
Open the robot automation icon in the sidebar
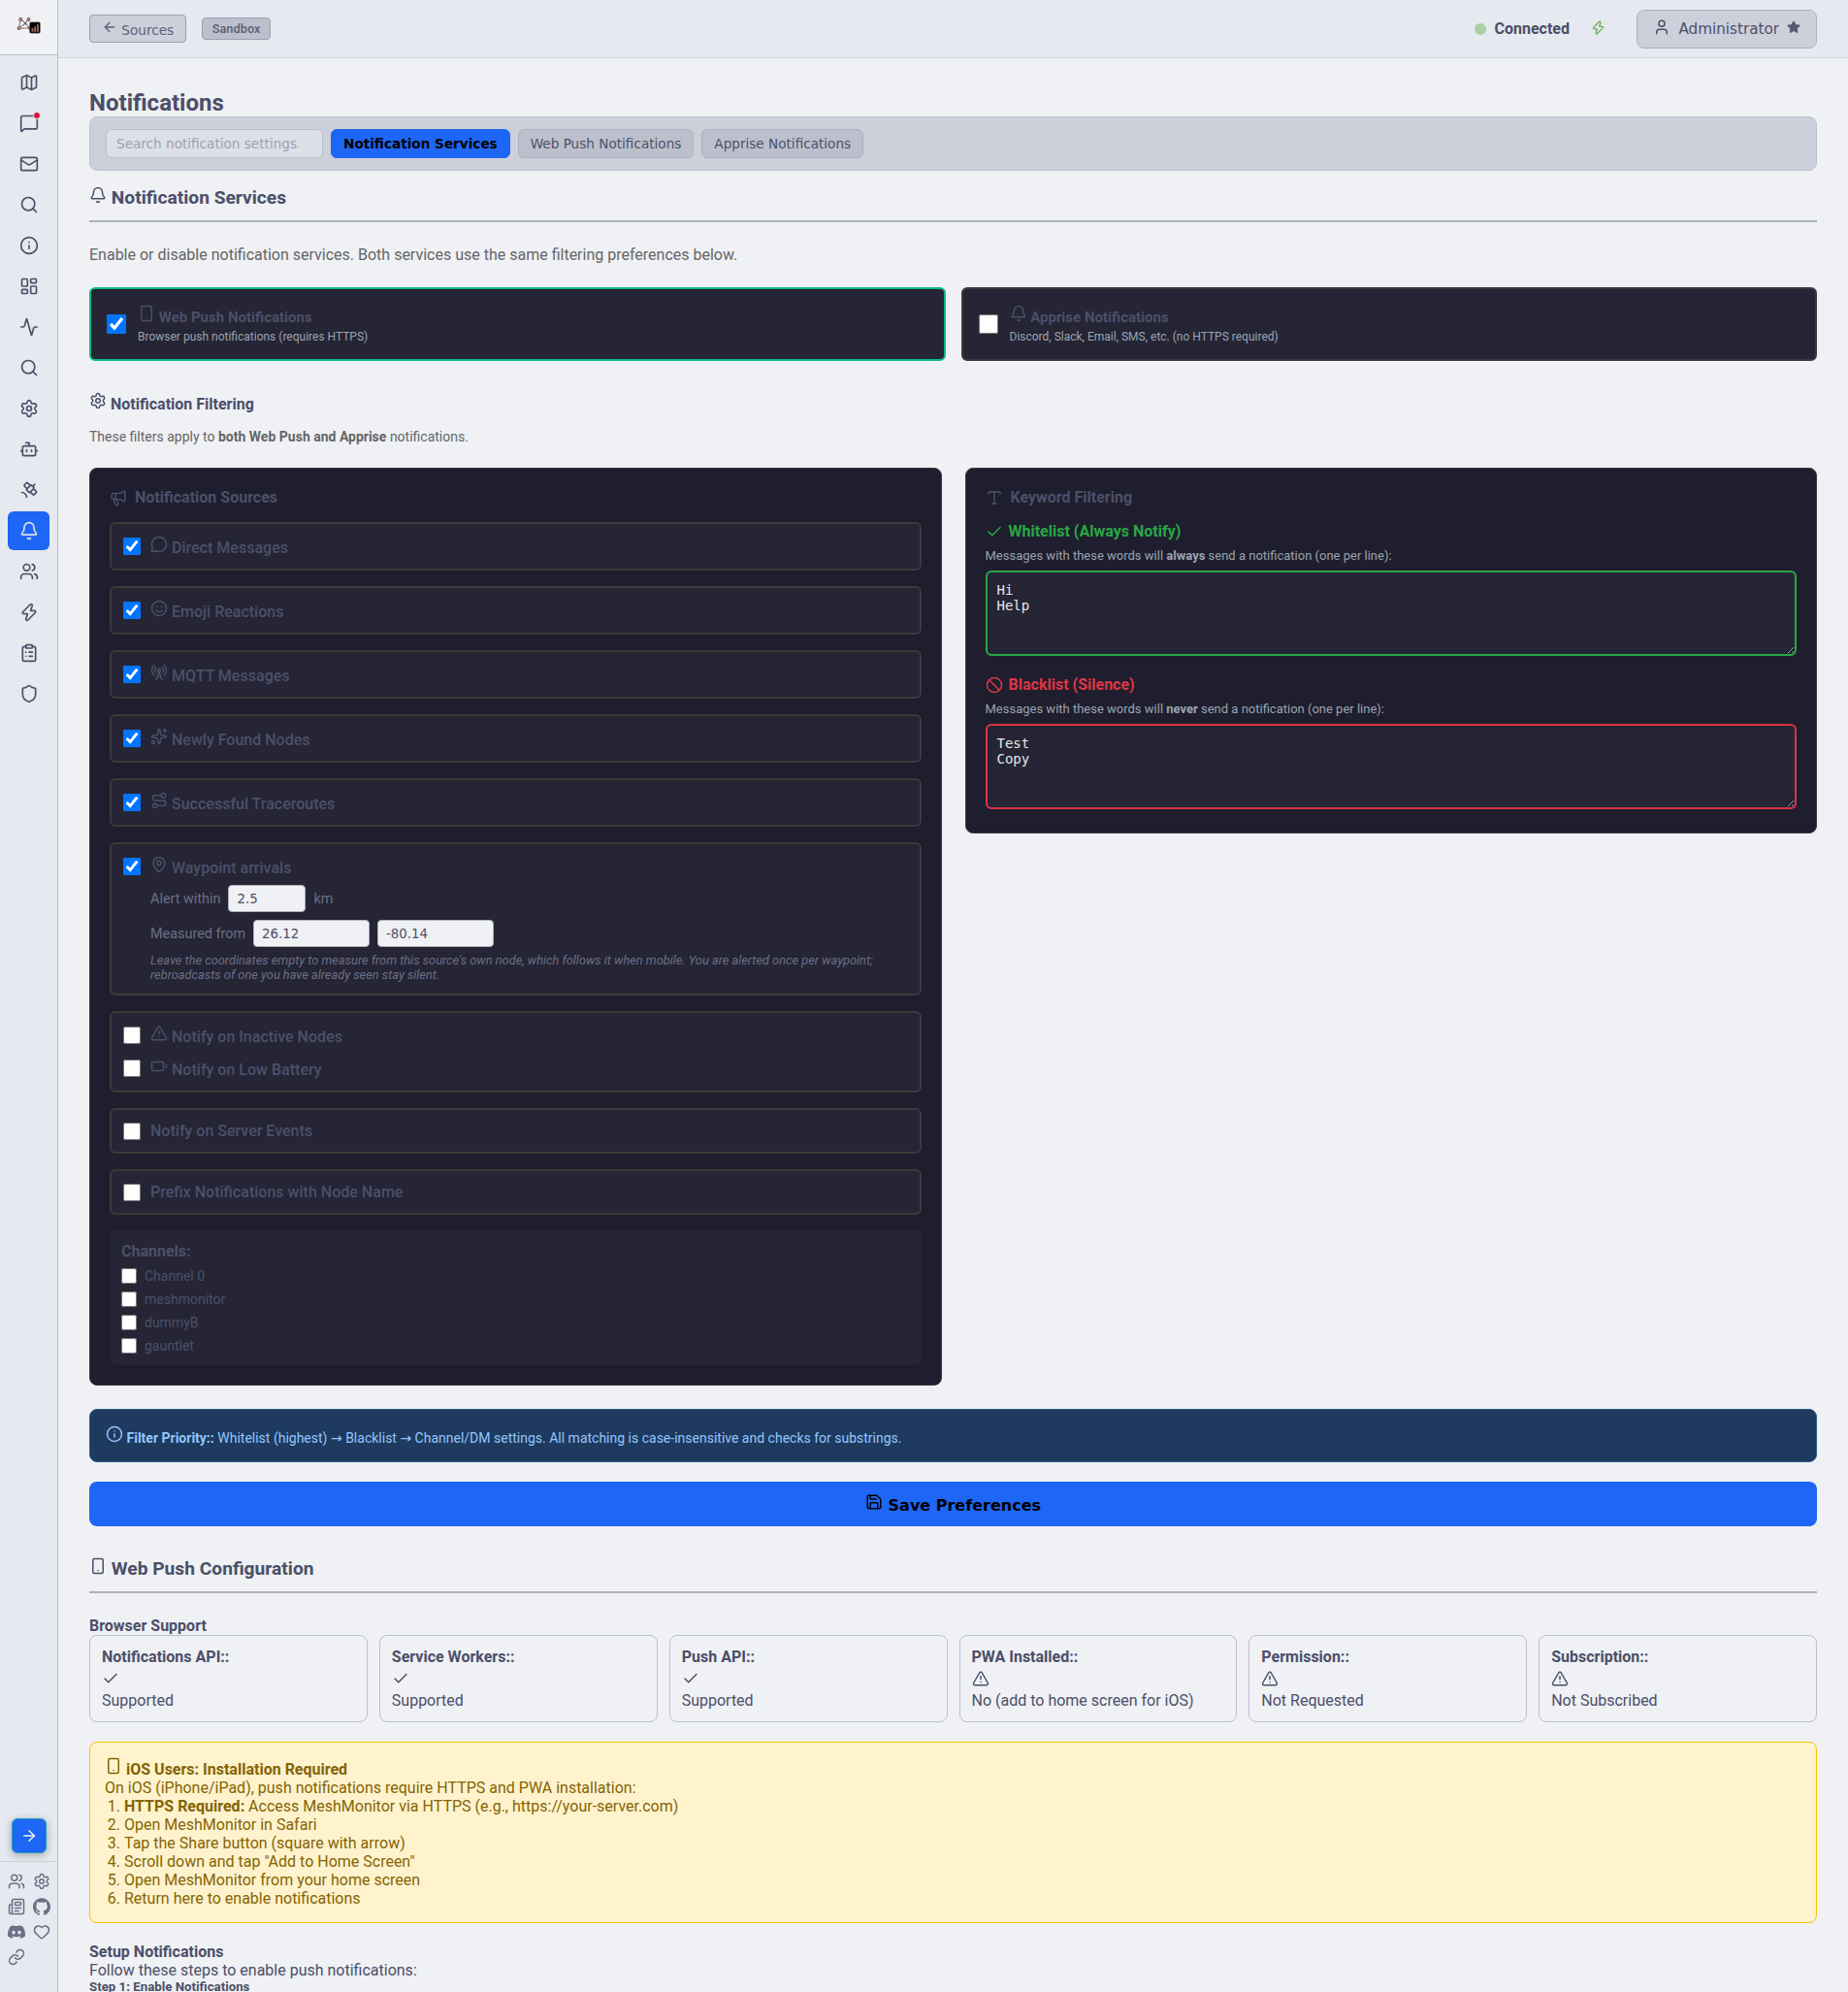pos(29,450)
